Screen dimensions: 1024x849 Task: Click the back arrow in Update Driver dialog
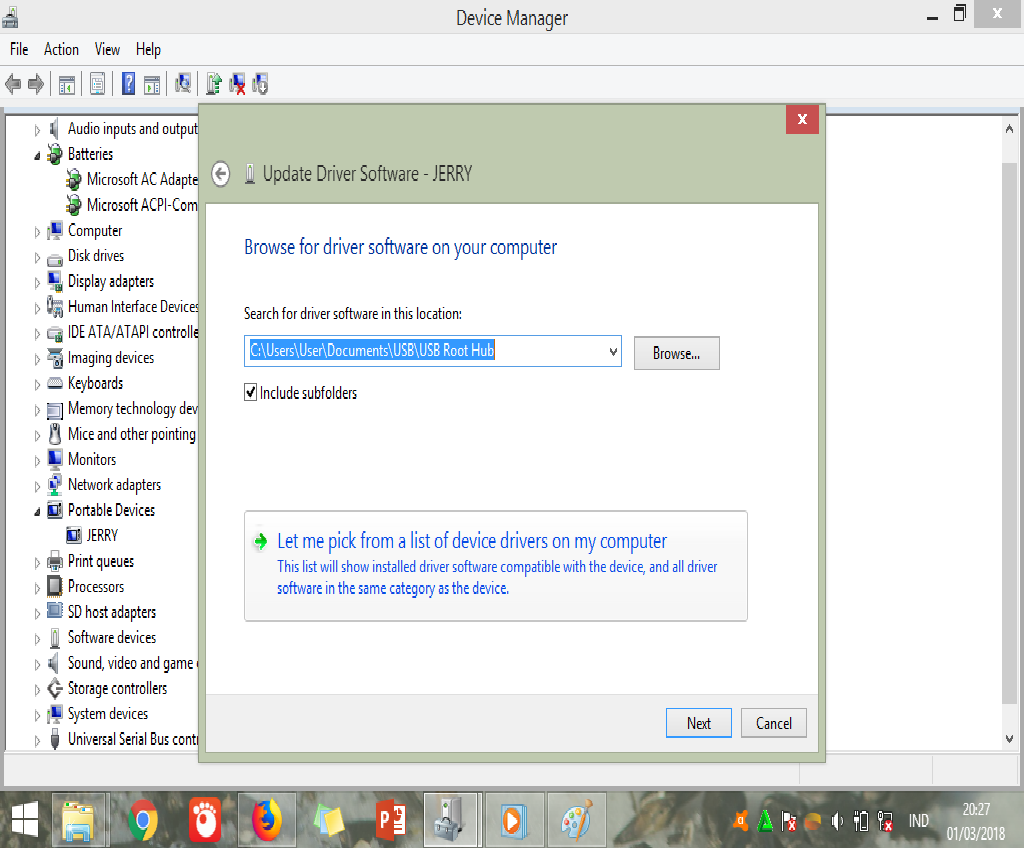221,174
